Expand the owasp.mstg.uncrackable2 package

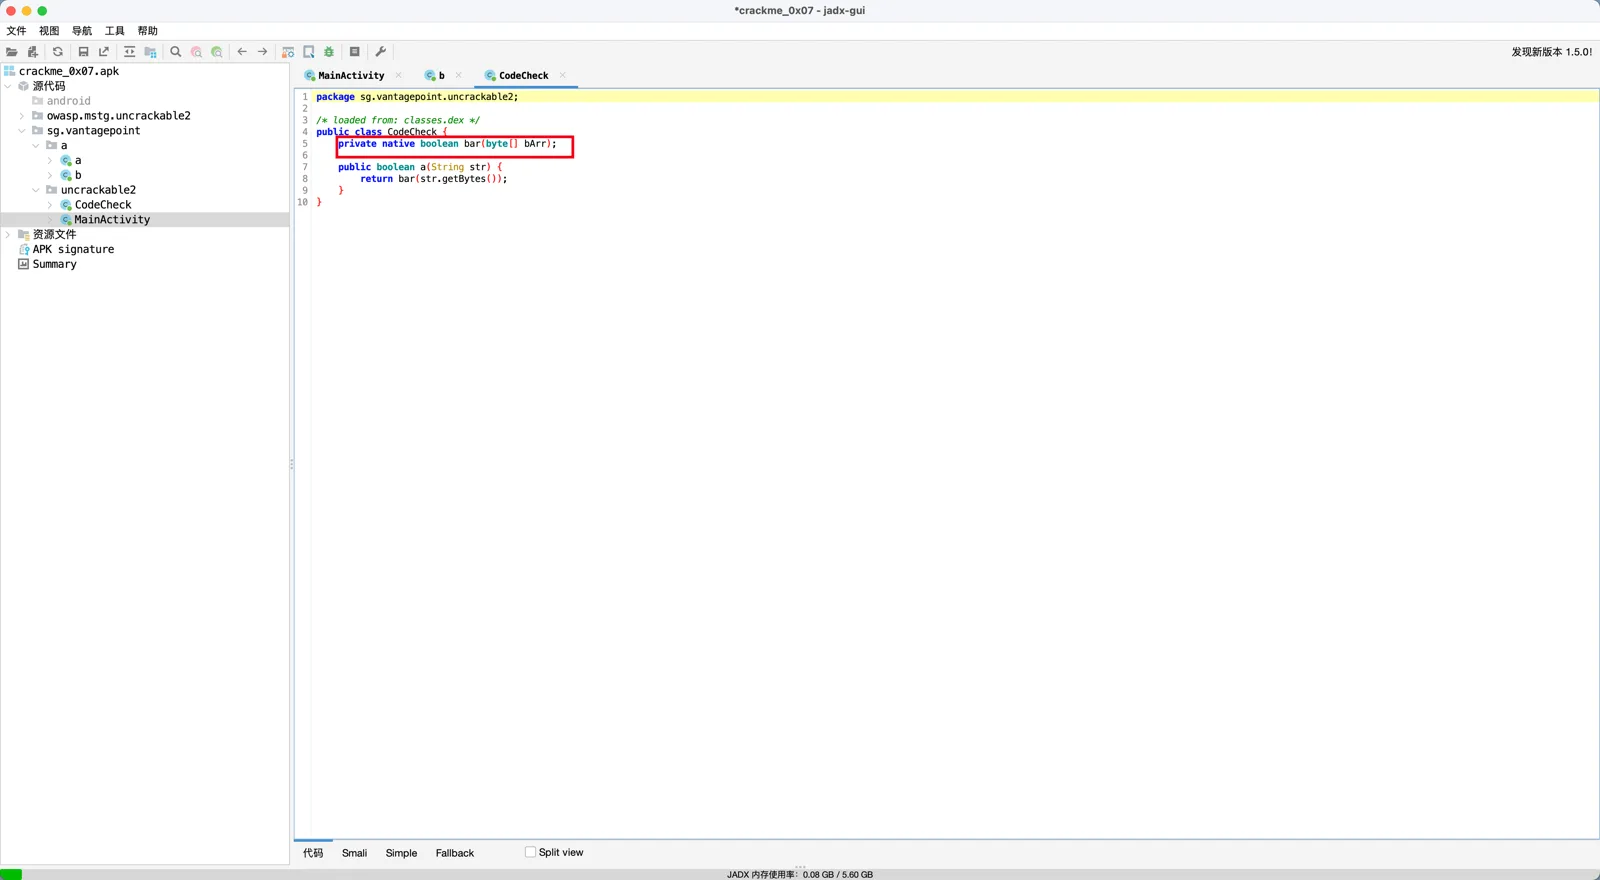[22, 116]
